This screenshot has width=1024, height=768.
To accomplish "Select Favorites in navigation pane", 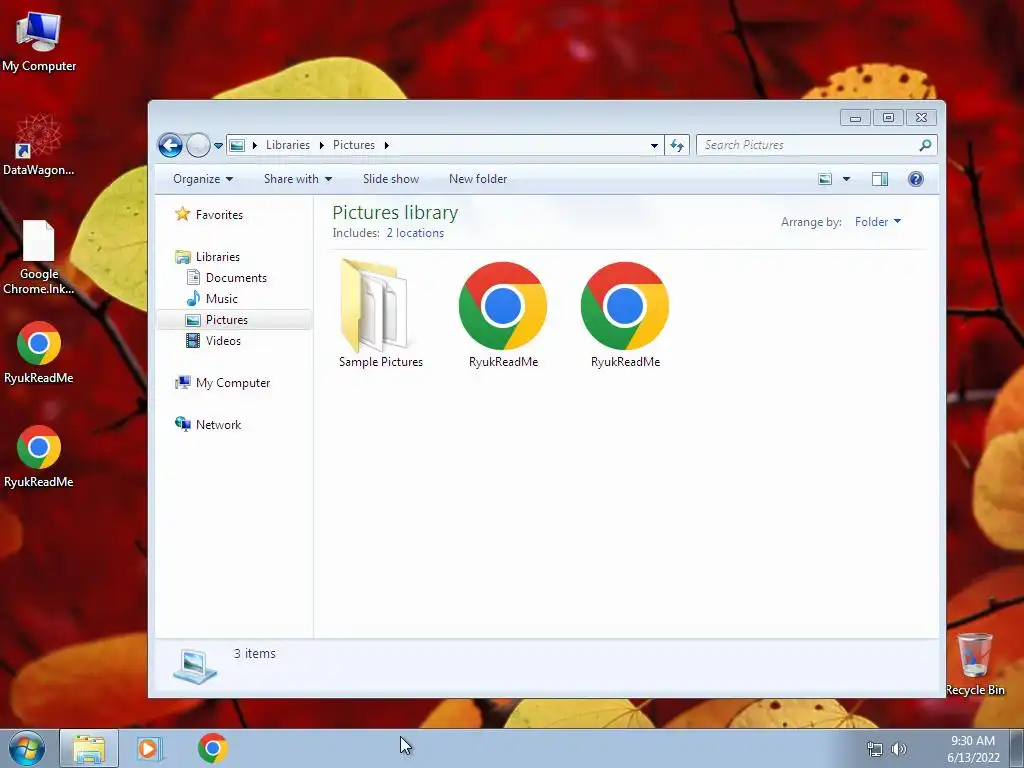I will pos(219,215).
